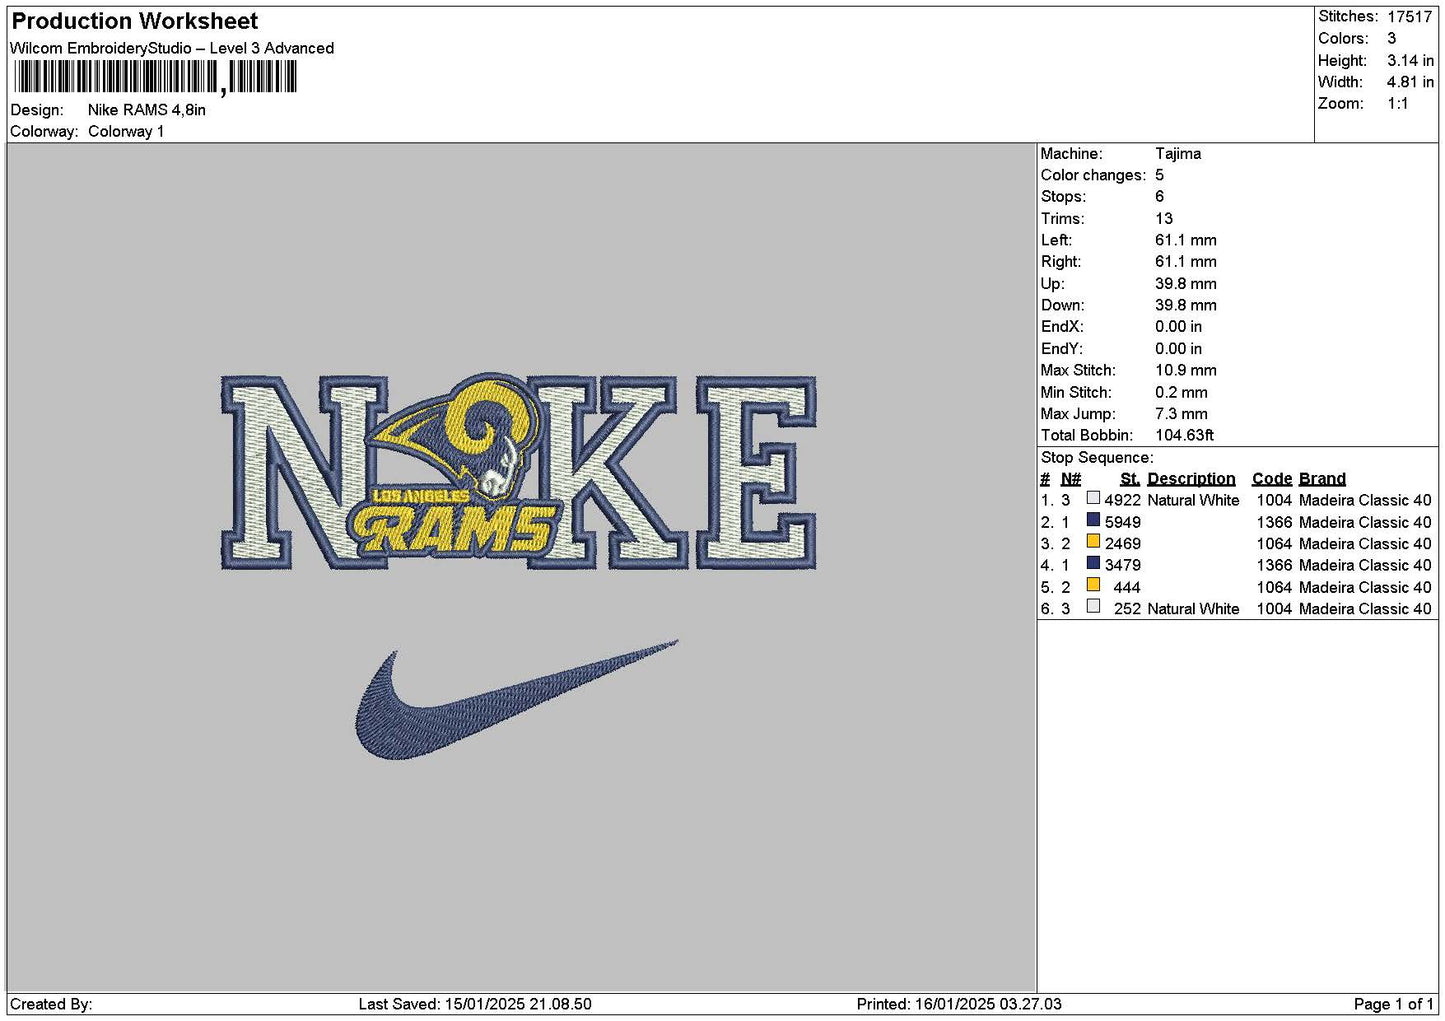The image size is (1445, 1021).
Task: Click the 'EndY:' label
Action: click(x=1062, y=348)
